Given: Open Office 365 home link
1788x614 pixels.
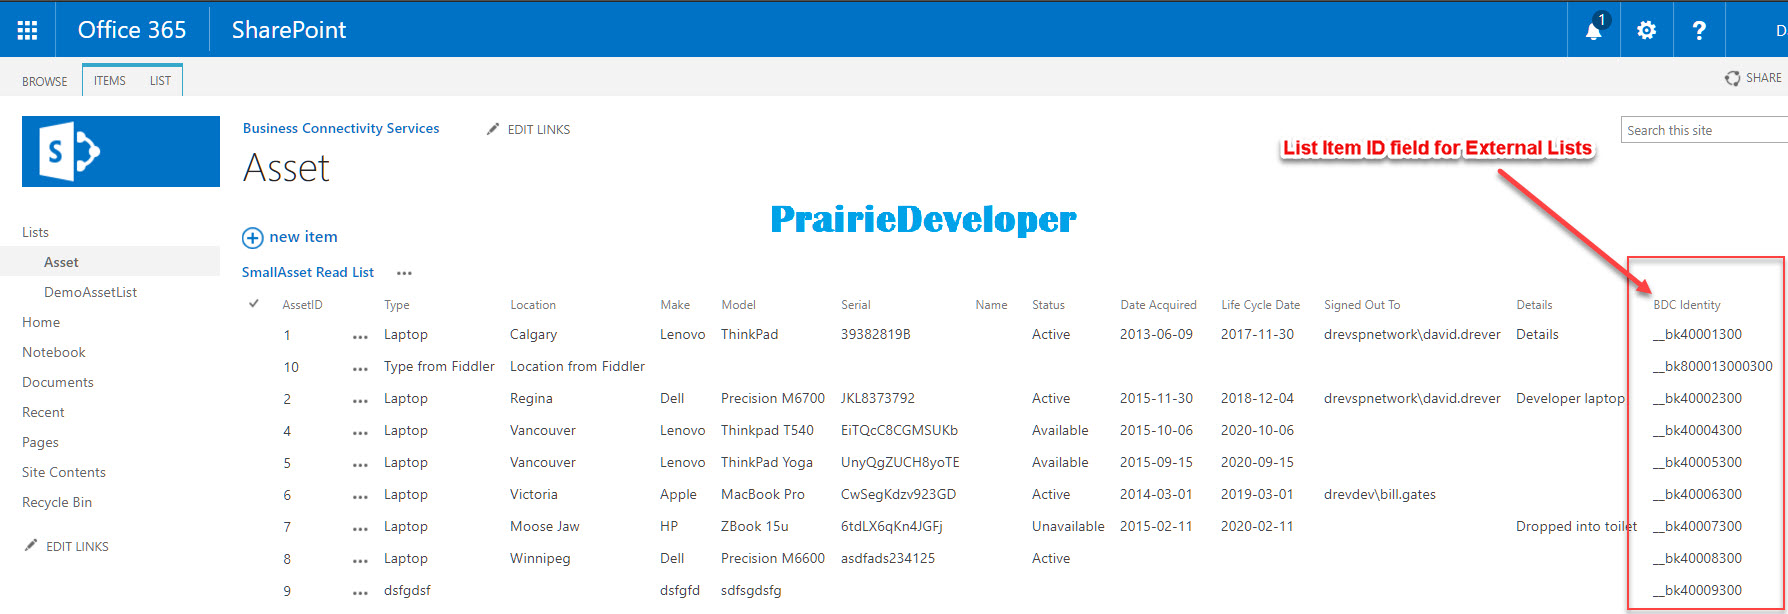Looking at the screenshot, I should pyautogui.click(x=132, y=30).
